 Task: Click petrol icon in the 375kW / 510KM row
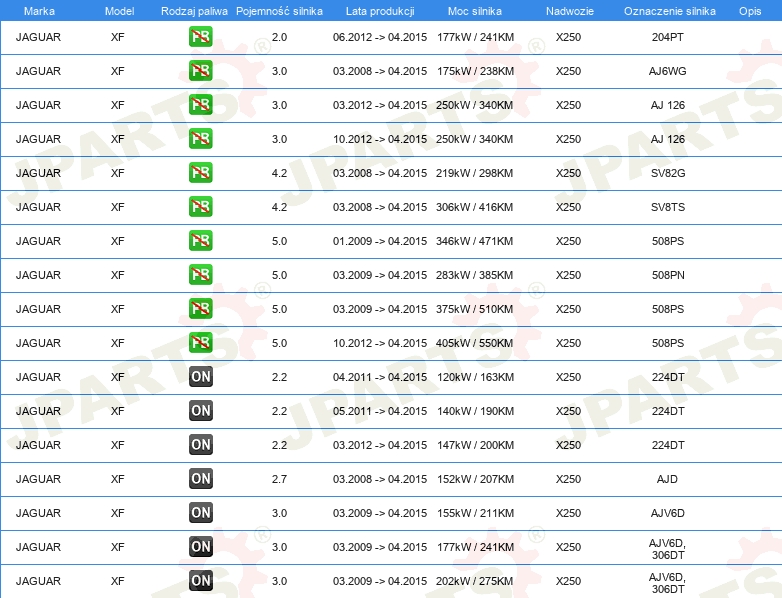click(200, 308)
